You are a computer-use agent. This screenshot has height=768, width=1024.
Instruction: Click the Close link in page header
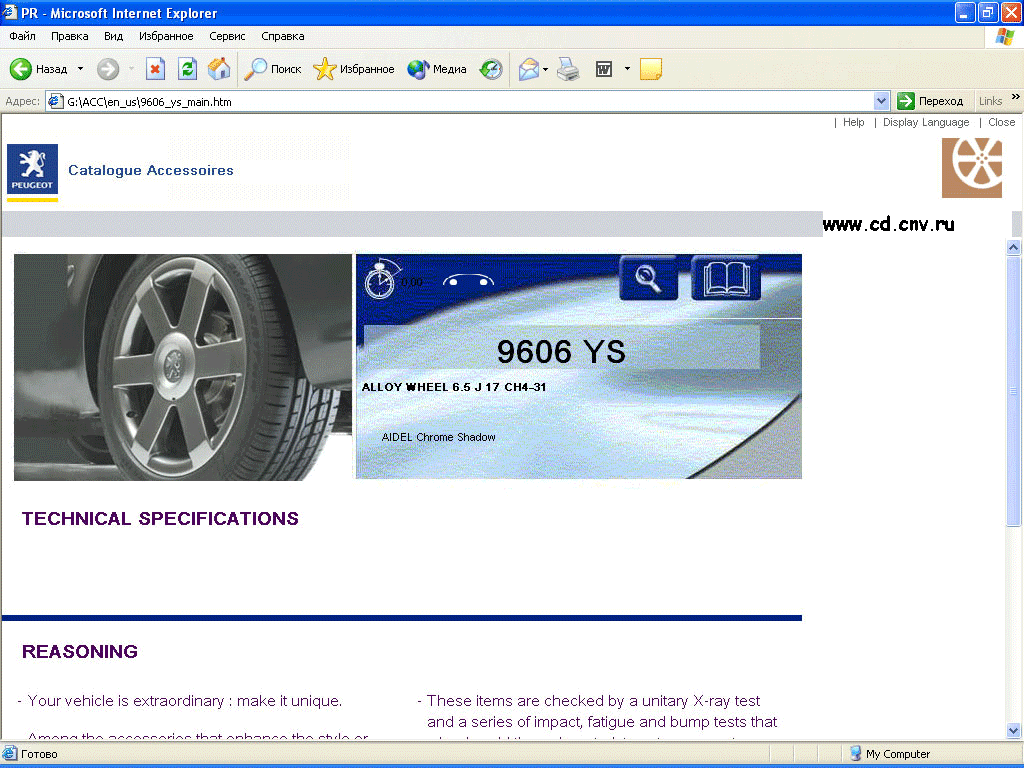pos(1001,122)
